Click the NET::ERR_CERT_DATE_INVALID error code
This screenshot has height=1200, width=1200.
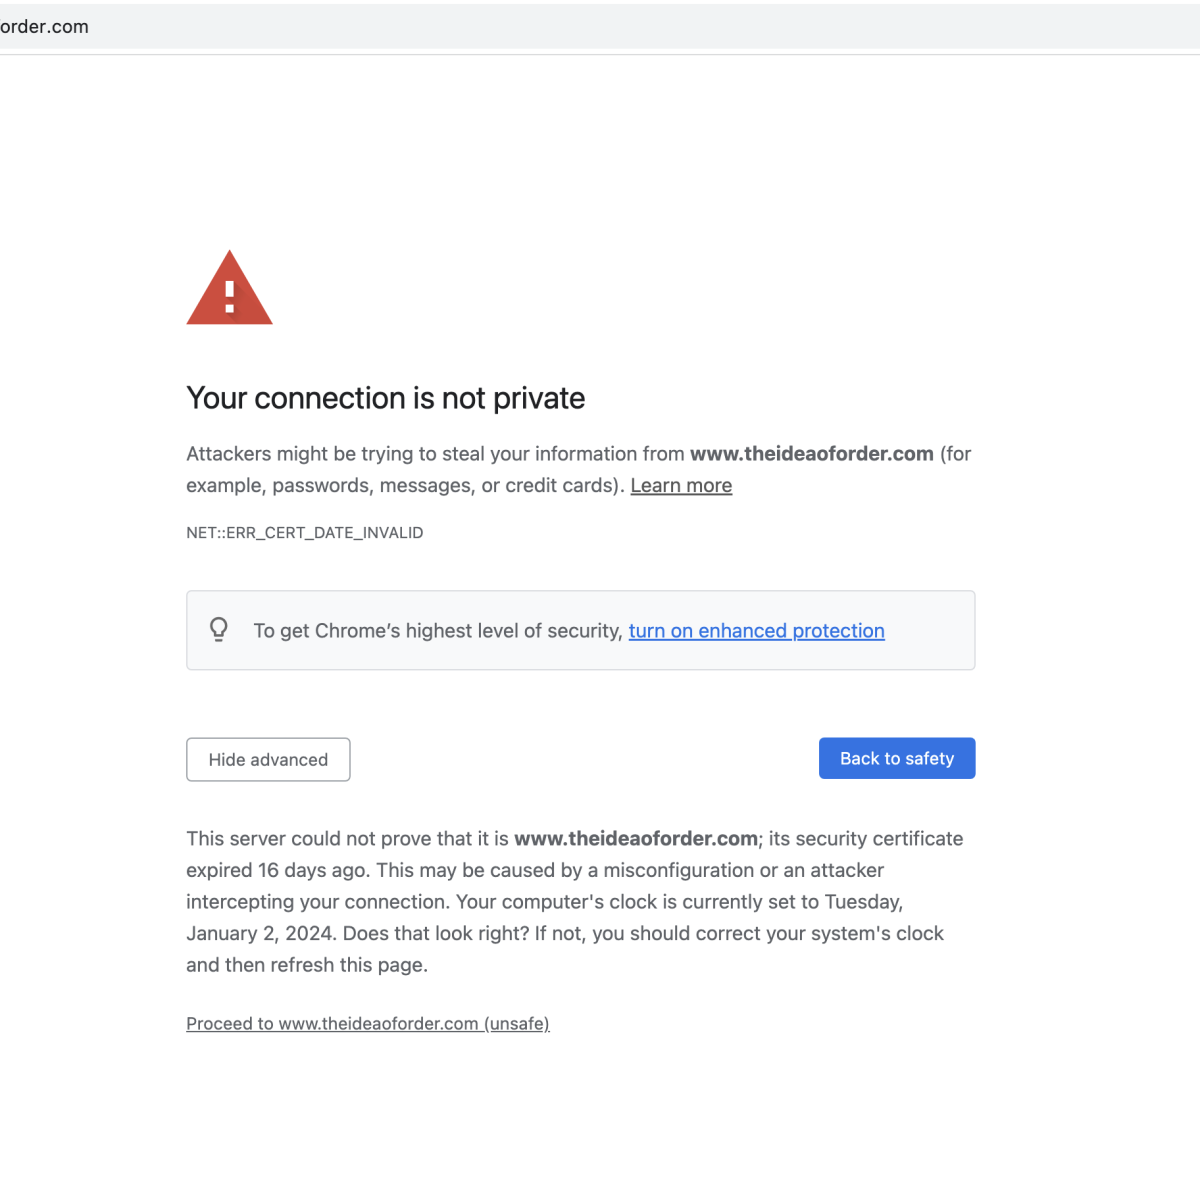click(305, 533)
